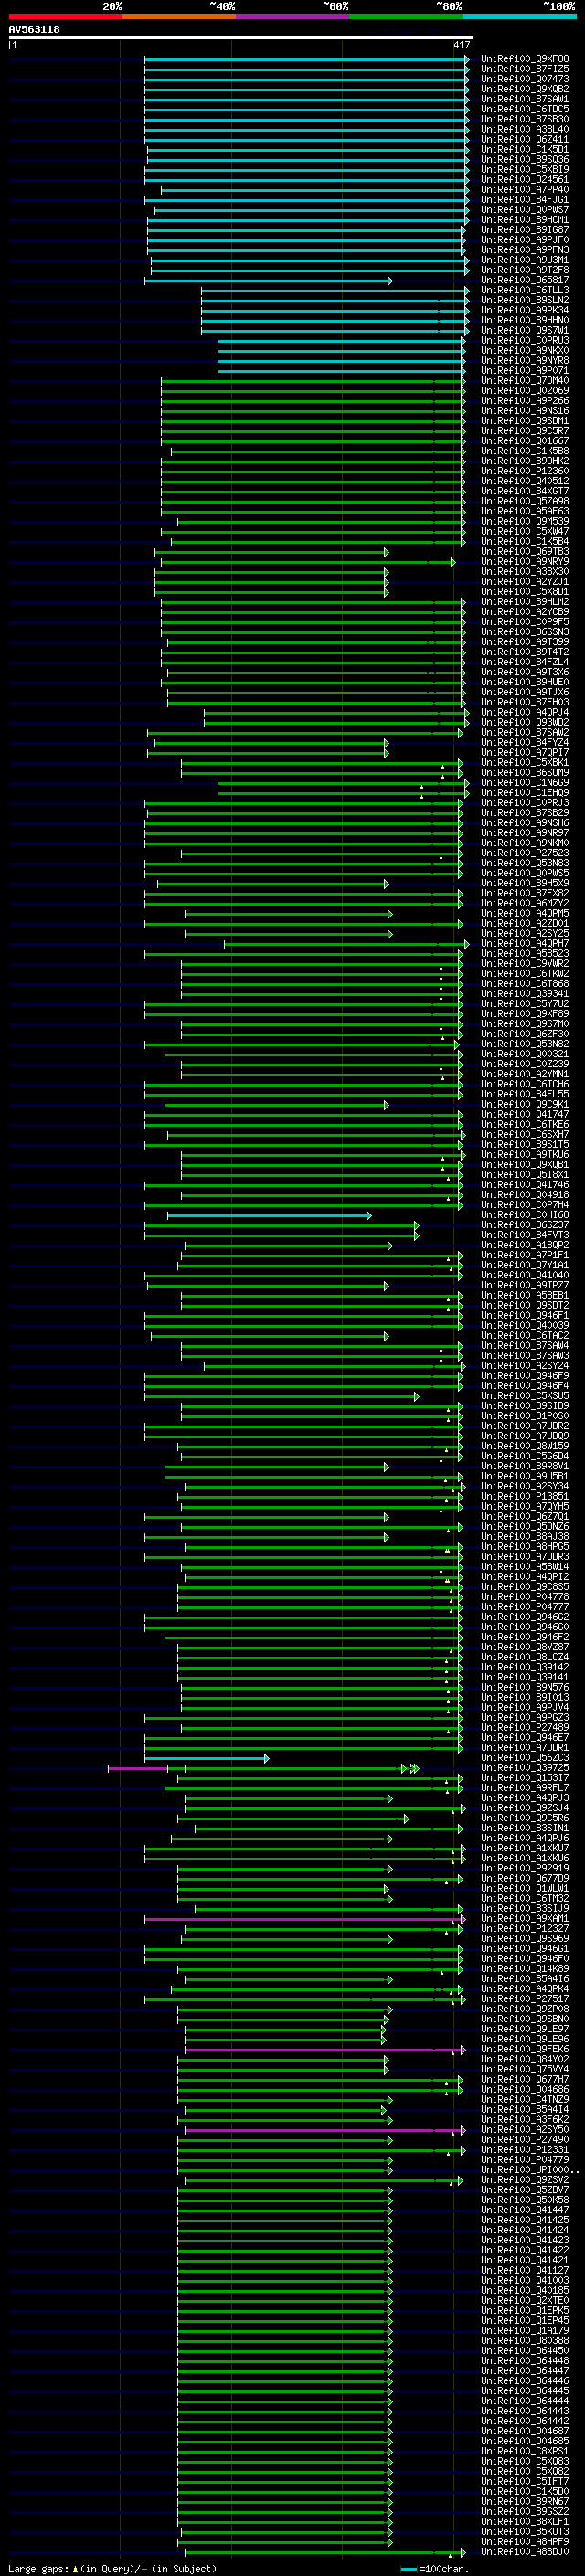The image size is (585, 2576).
Task: Open hit UniRef100_Q9XF88
Action: pos(524,59)
